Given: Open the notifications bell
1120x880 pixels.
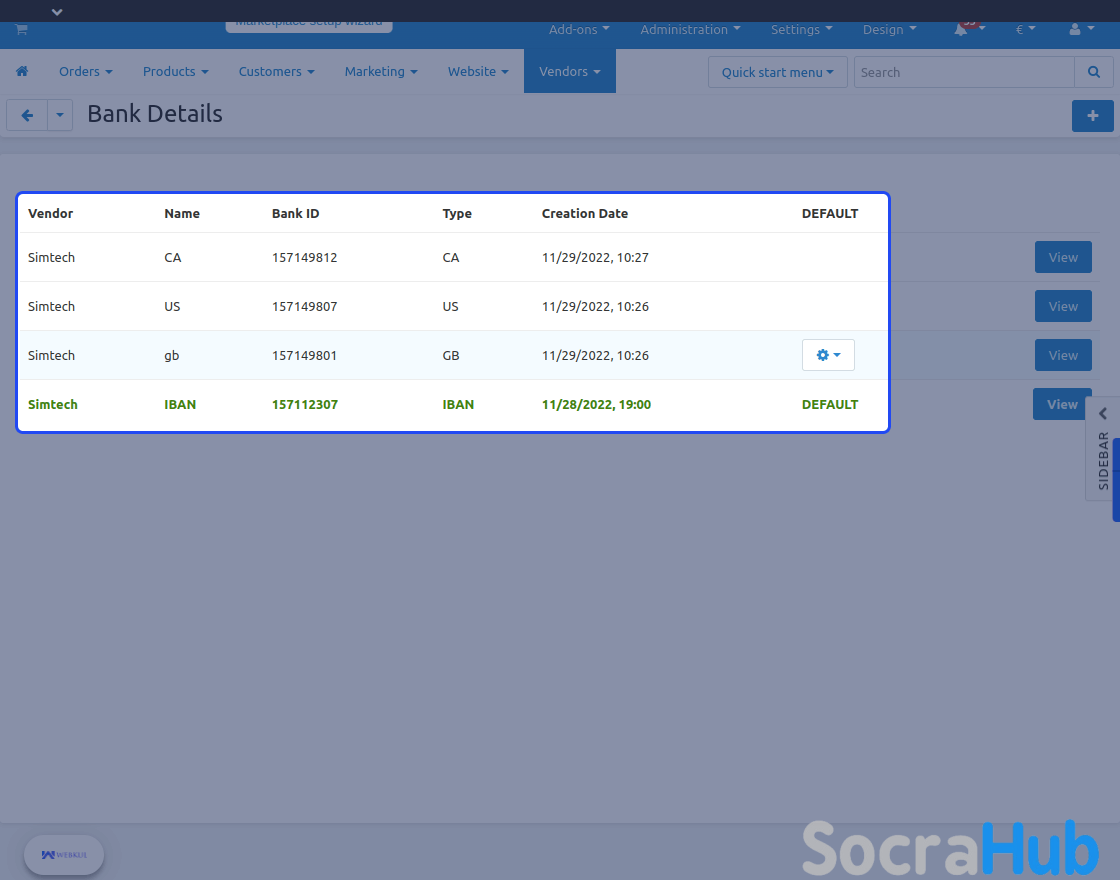Looking at the screenshot, I should pyautogui.click(x=961, y=30).
